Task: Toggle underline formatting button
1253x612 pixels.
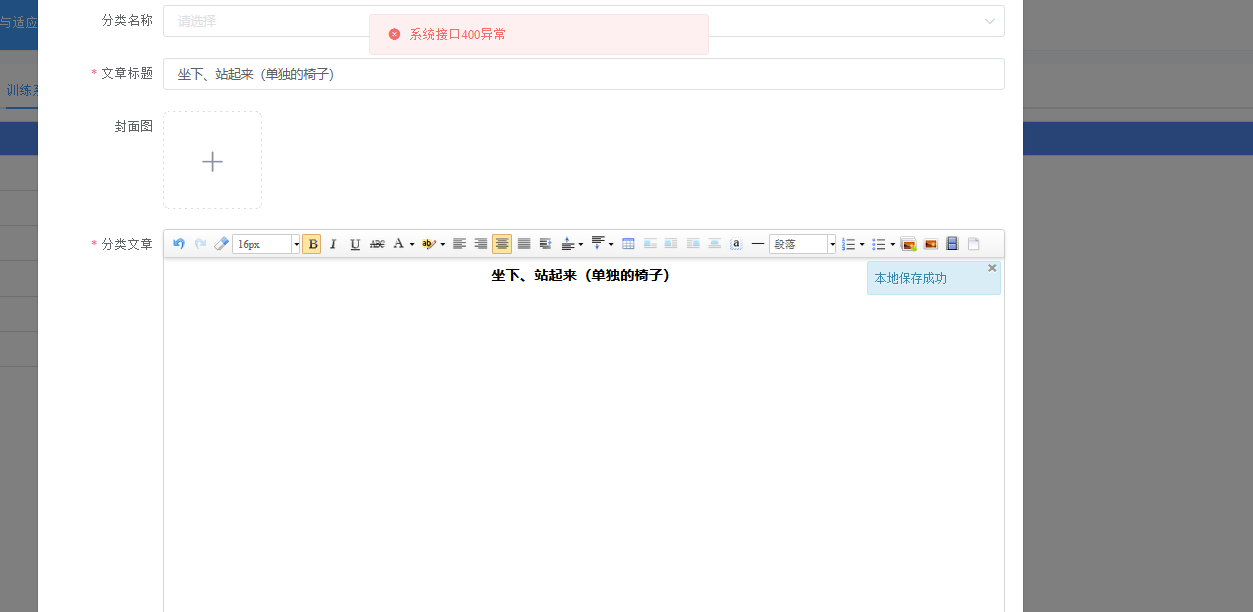Action: (355, 244)
